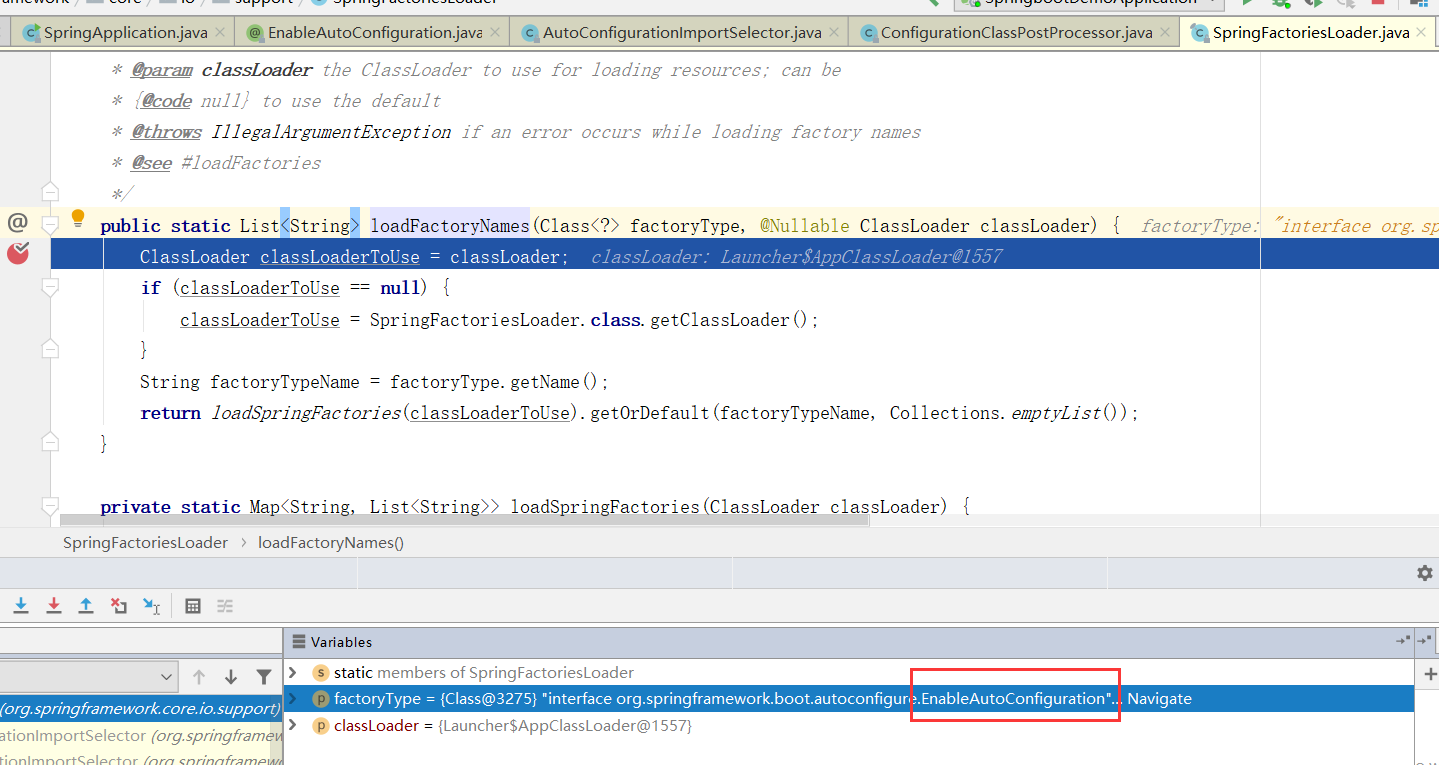This screenshot has height=765, width=1439.
Task: Click the Run to Cursor icon
Action: (x=151, y=605)
